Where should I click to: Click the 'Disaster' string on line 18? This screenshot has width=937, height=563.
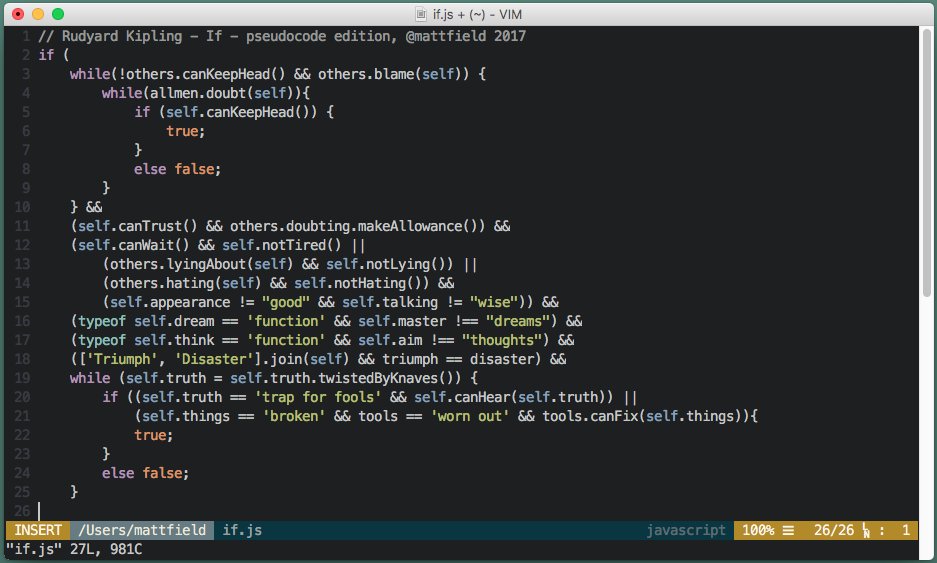214,359
